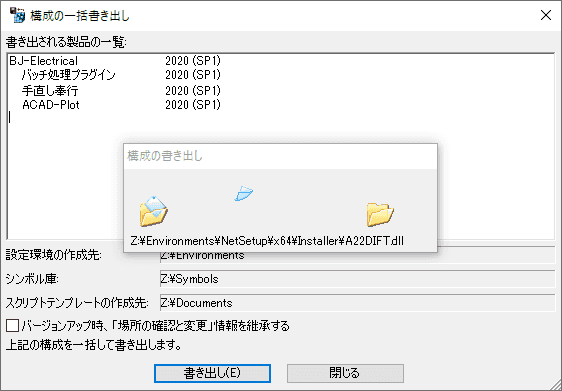Click 2020 (SP1) version of ACAD-Plot
Image resolution: width=562 pixels, height=391 pixels.
click(193, 105)
